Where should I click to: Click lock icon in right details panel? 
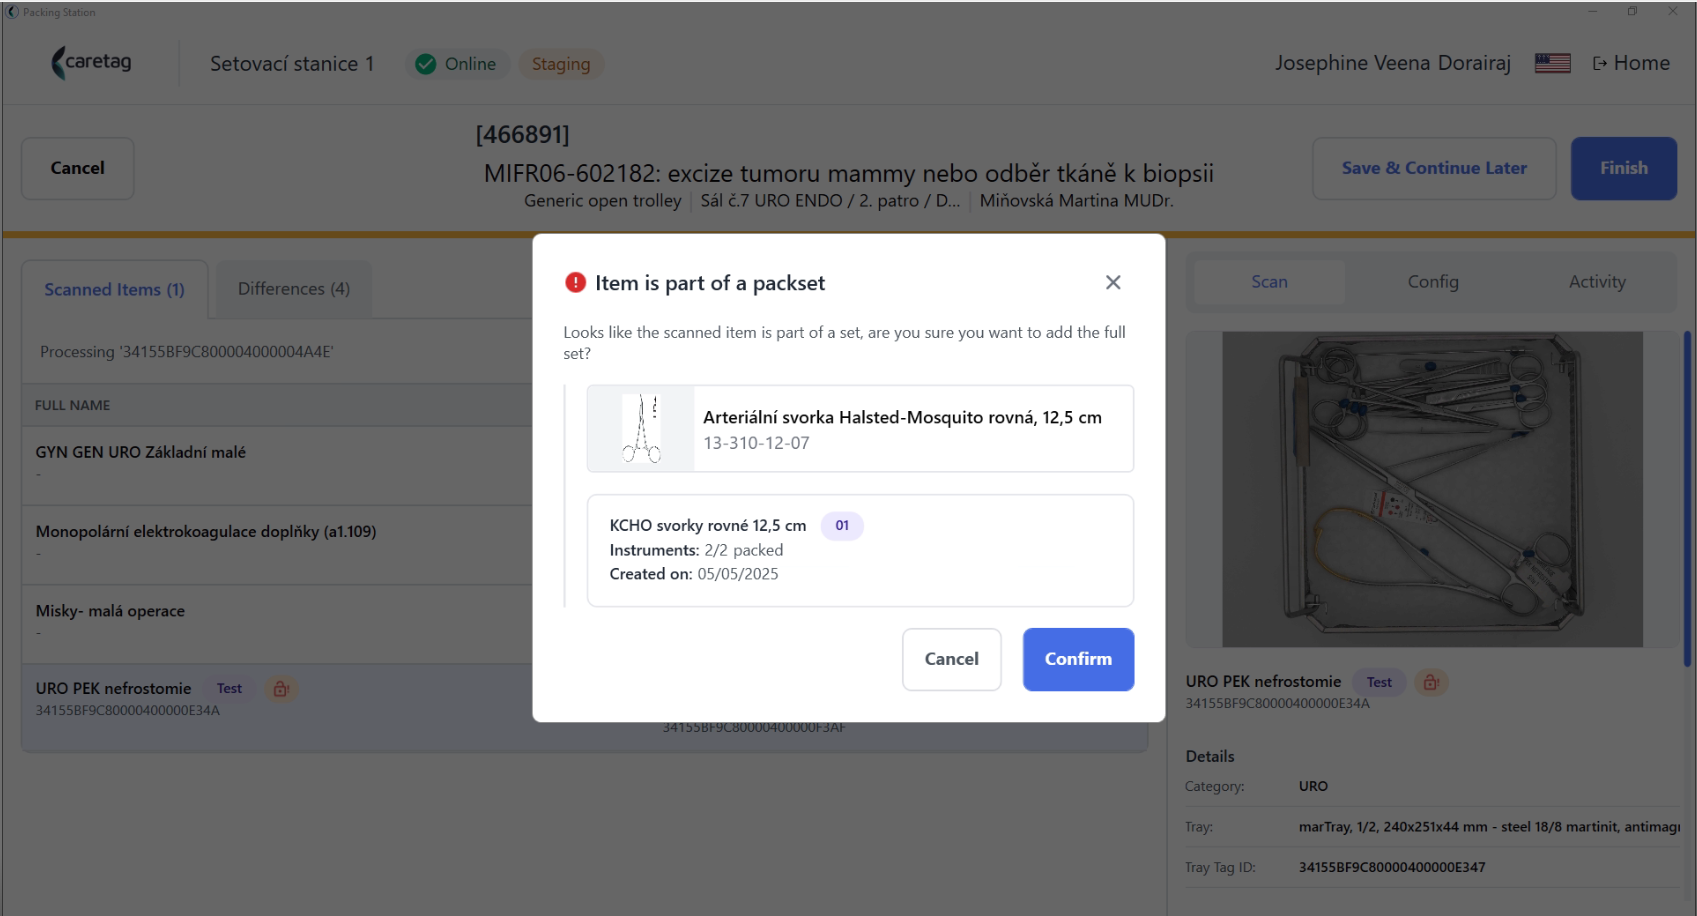(x=1431, y=683)
